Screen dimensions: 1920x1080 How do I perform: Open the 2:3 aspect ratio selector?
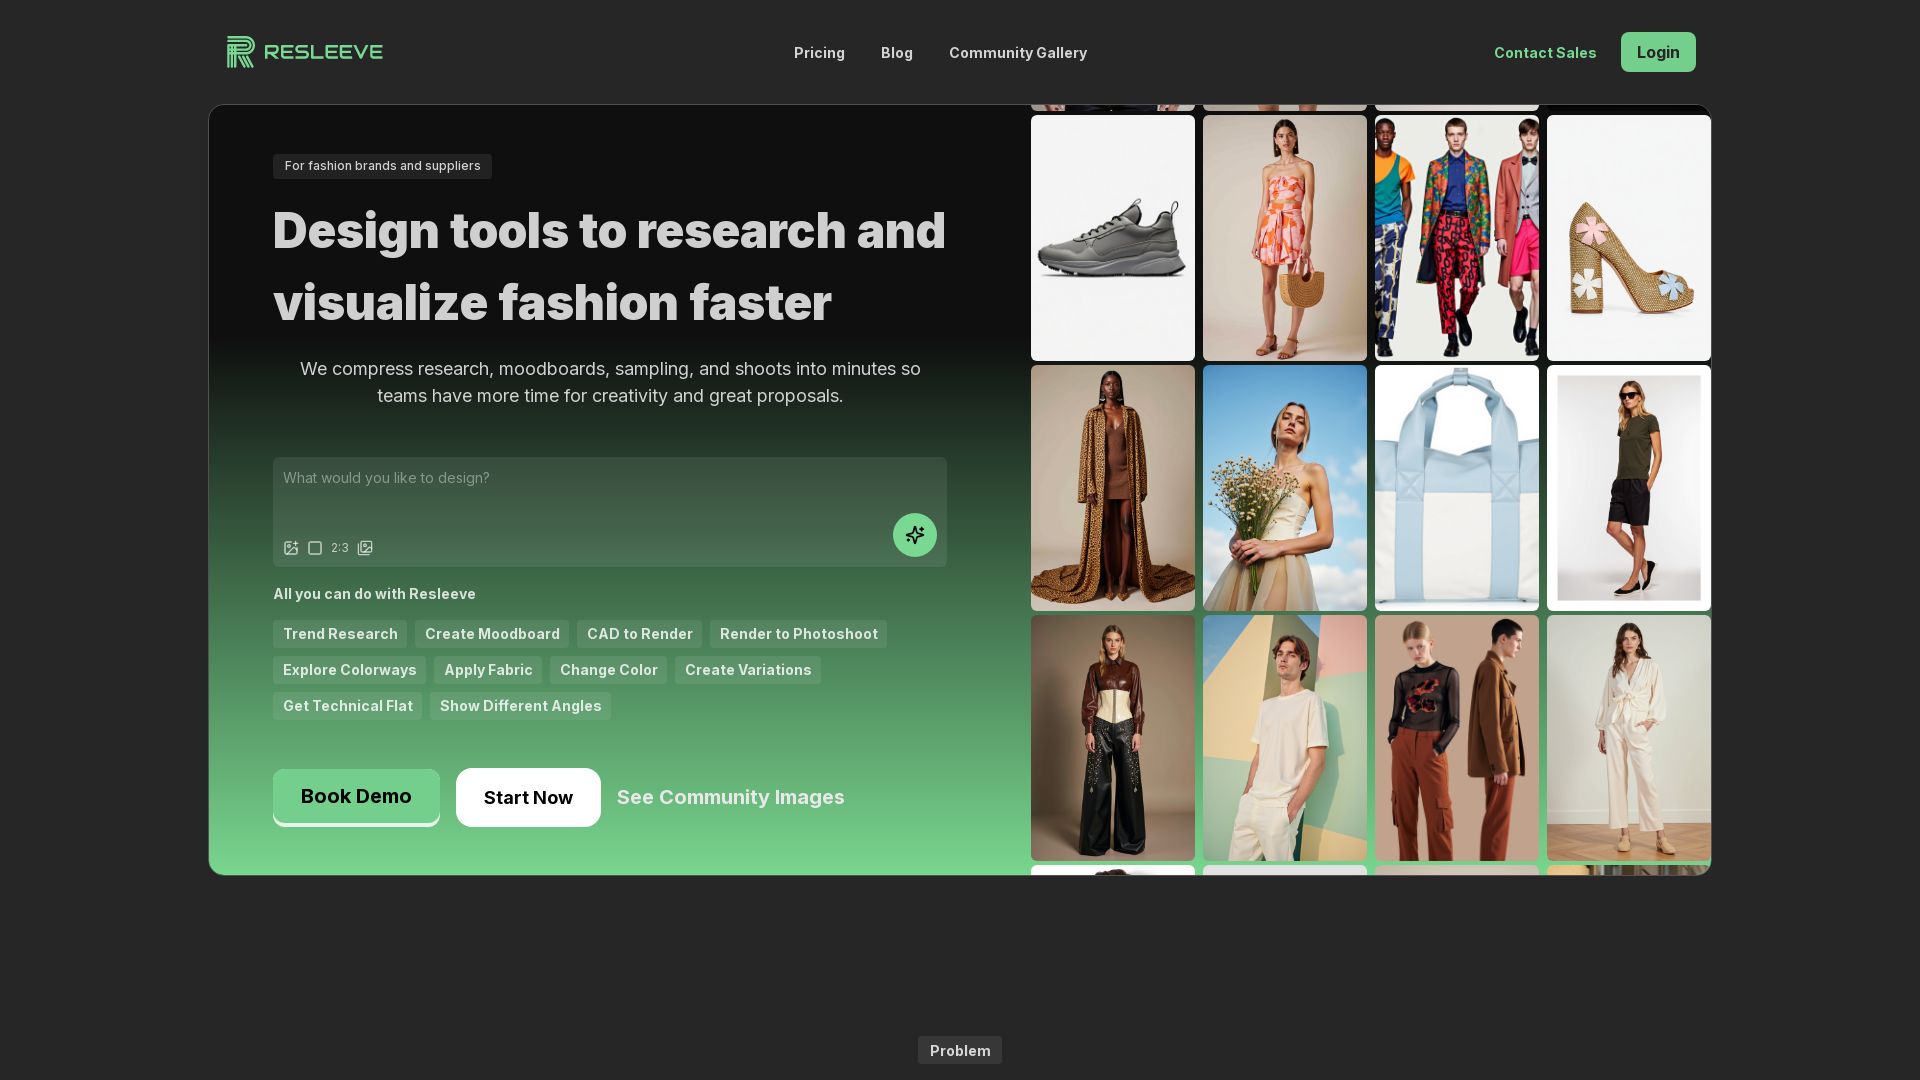click(340, 548)
